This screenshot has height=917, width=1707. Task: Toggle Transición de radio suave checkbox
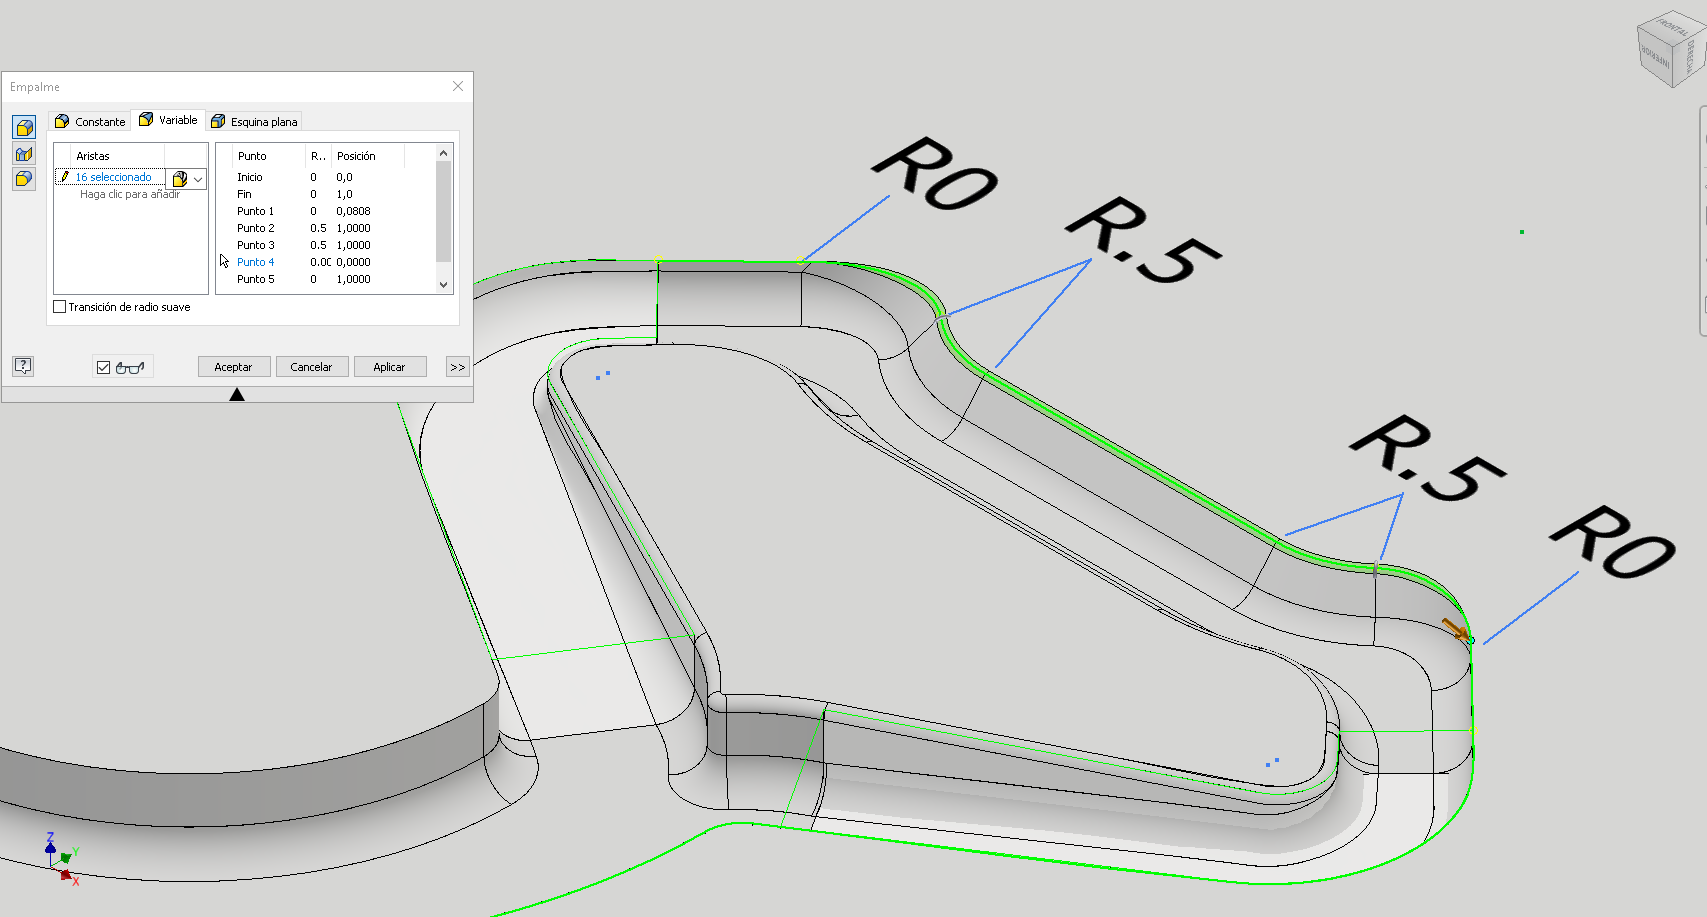tap(60, 307)
